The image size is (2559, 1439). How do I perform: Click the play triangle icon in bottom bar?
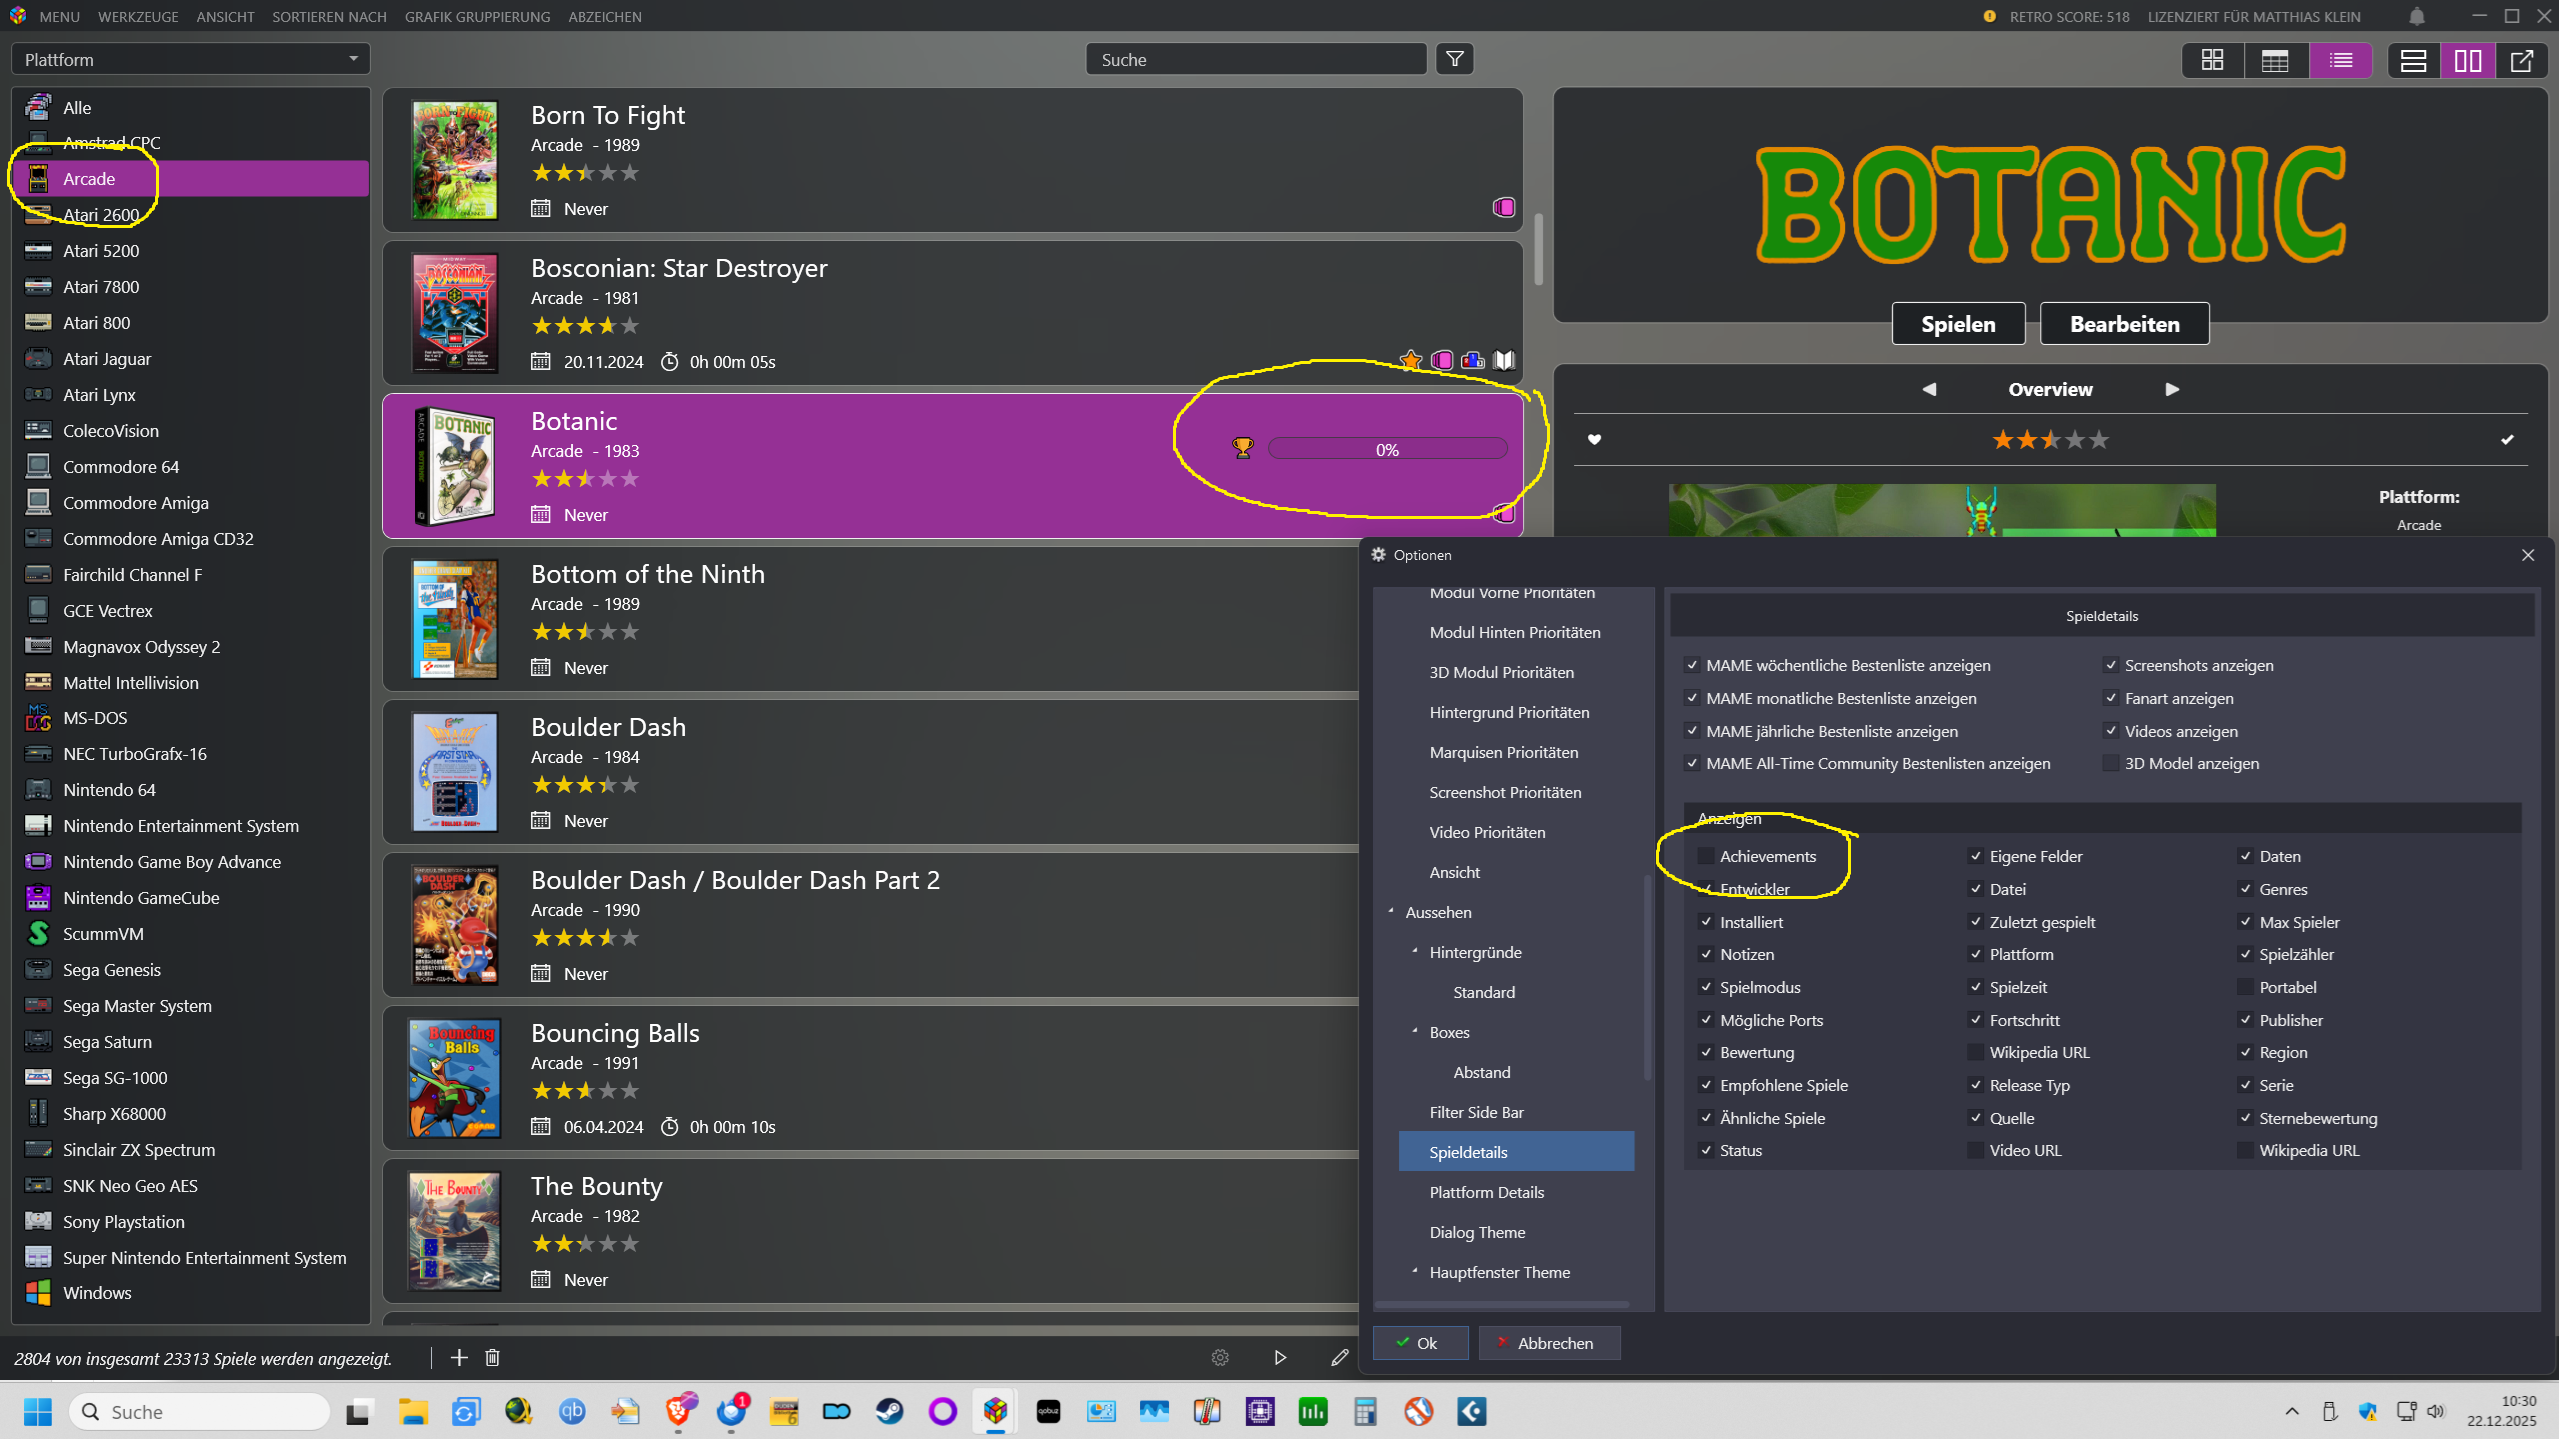tap(1280, 1357)
